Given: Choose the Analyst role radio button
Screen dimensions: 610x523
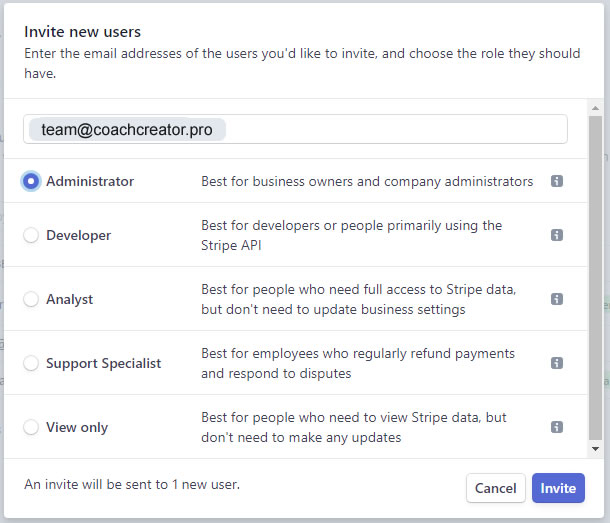Looking at the screenshot, I should [31, 299].
